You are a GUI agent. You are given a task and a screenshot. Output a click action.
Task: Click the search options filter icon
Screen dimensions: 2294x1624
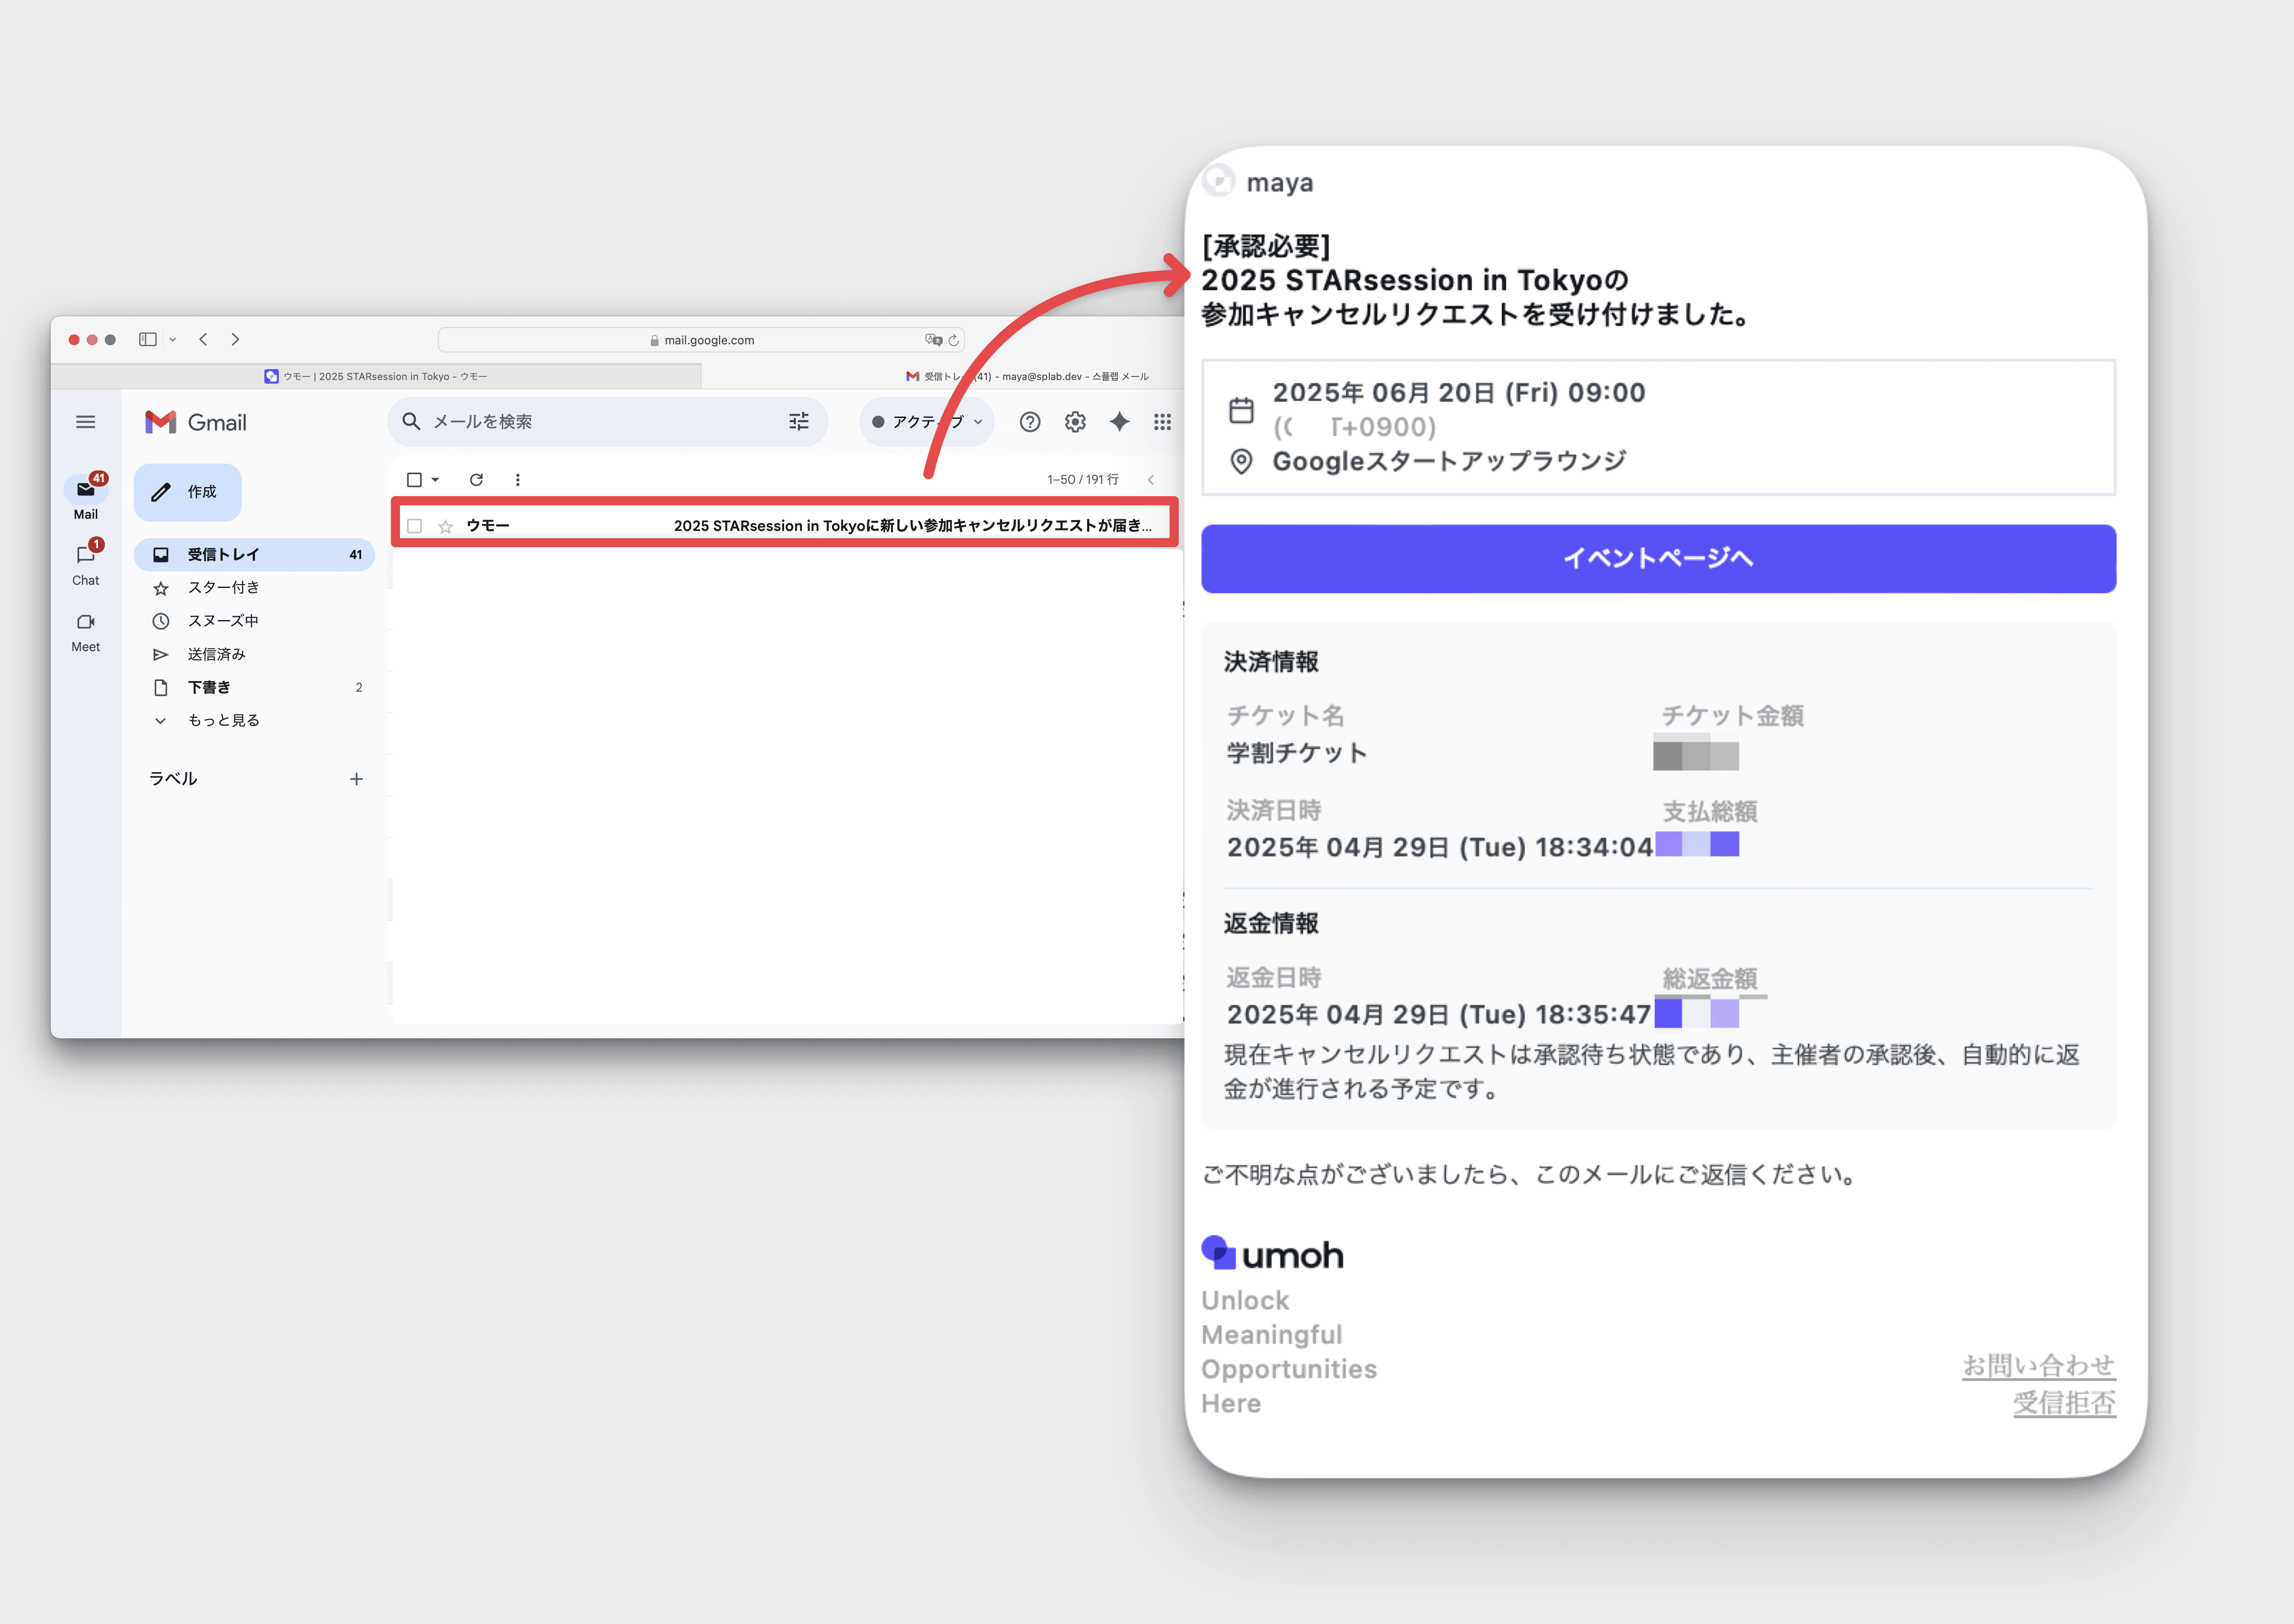pyautogui.click(x=798, y=422)
